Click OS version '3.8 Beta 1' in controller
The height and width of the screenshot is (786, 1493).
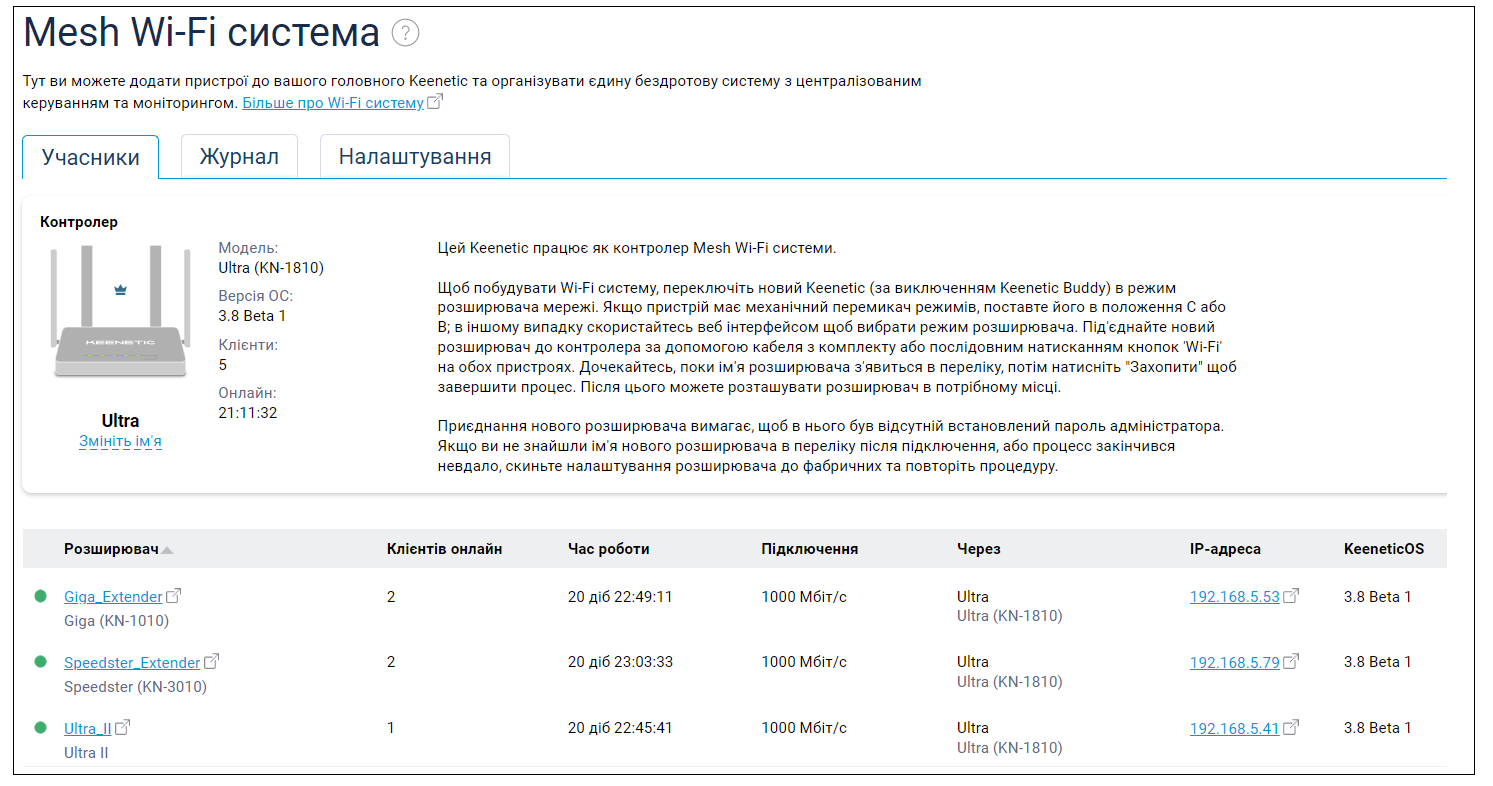click(252, 316)
